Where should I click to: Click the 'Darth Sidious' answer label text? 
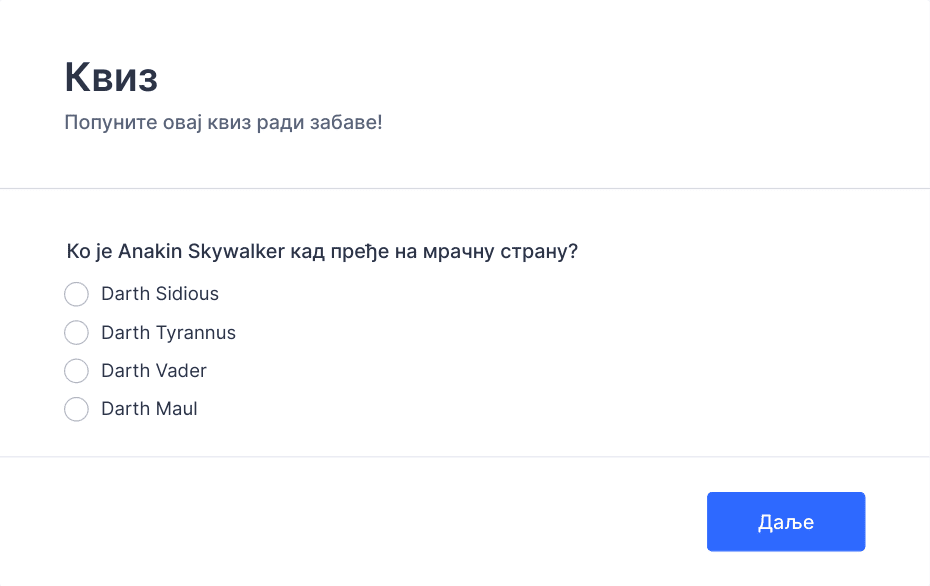[160, 294]
